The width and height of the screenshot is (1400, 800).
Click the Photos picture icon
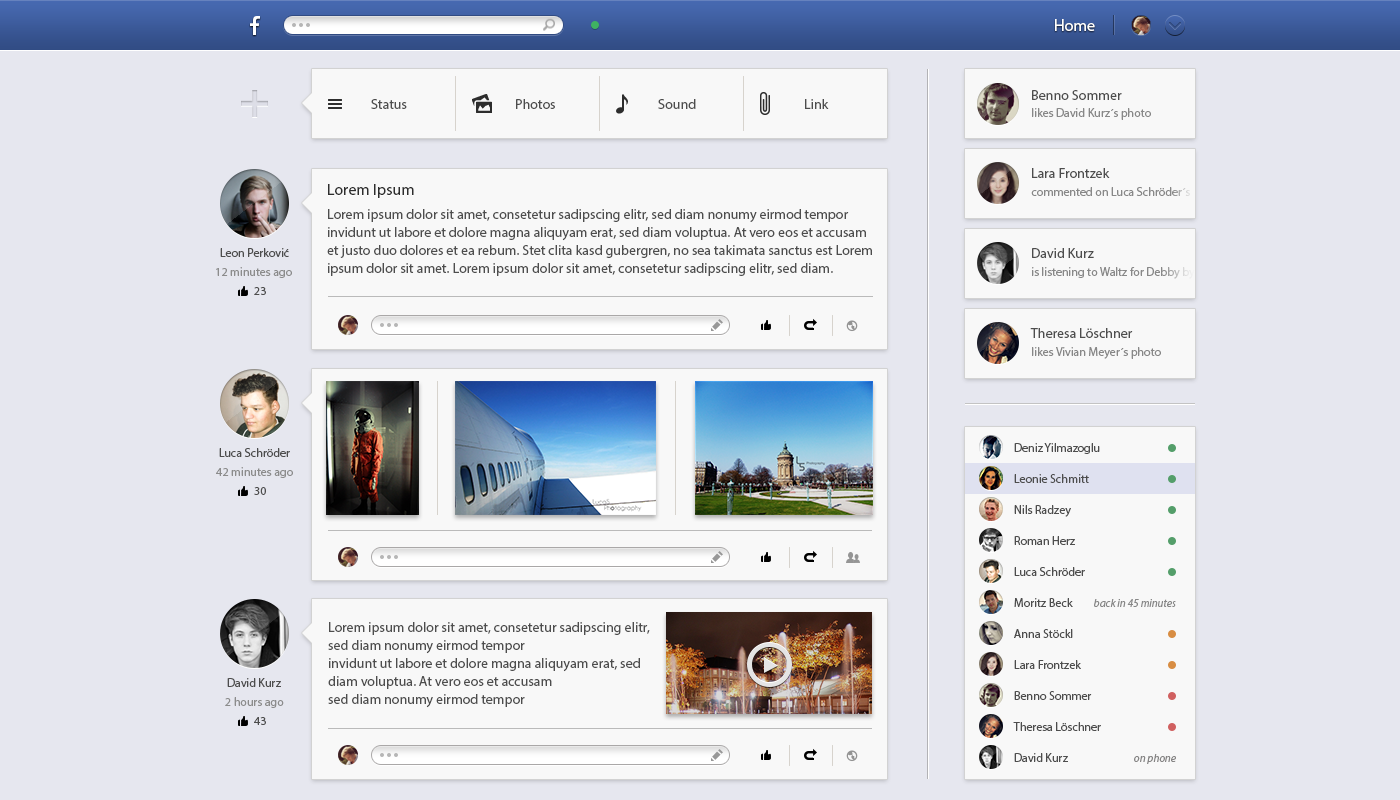coord(483,104)
